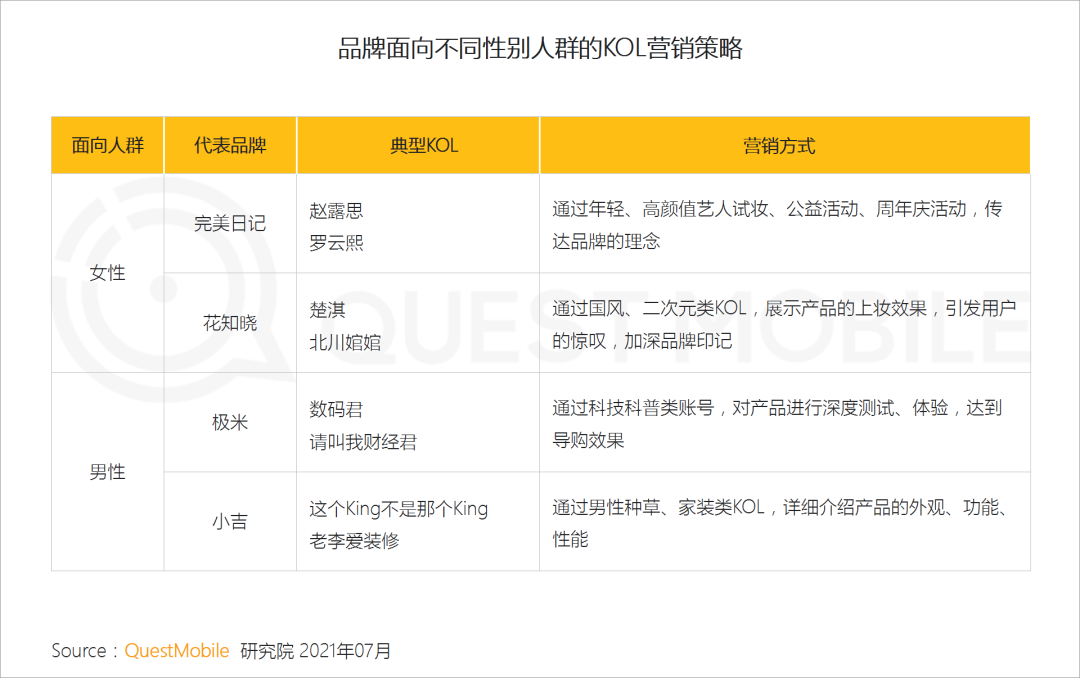Screen dimensions: 1080x678
Task: Click the QuestMobile source link
Action: (177, 650)
